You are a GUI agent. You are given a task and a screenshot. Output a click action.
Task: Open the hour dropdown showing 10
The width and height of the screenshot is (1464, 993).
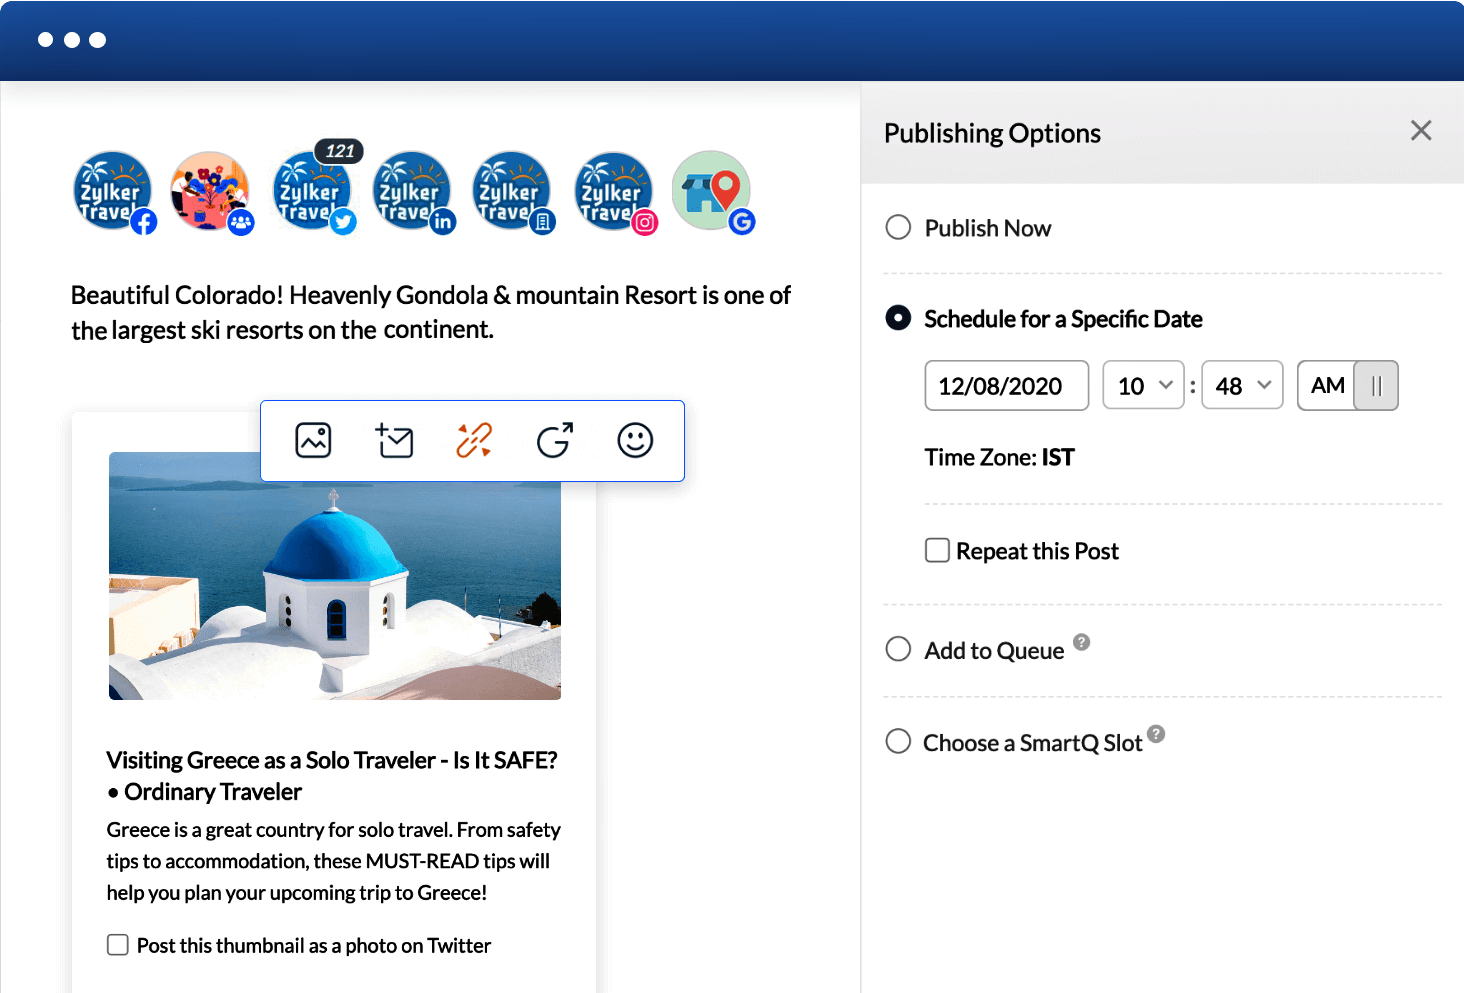pos(1143,386)
